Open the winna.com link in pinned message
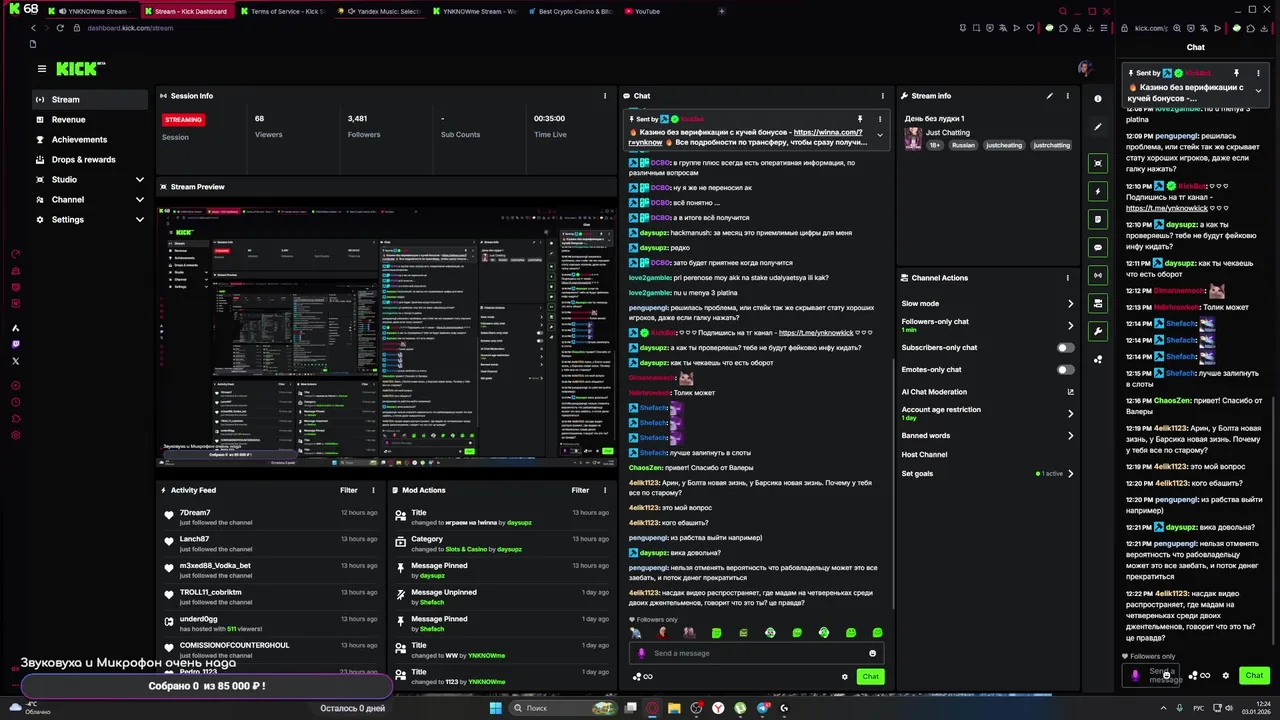Screen dimensions: 1280x720 coord(828,132)
